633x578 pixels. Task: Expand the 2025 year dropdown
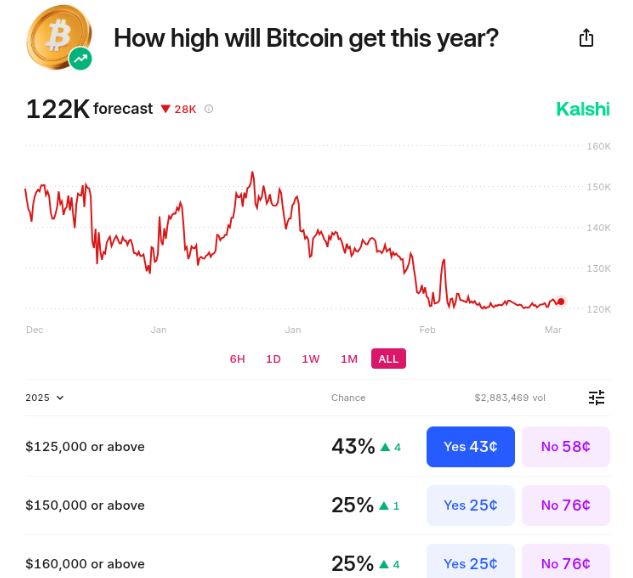pyautogui.click(x=45, y=398)
